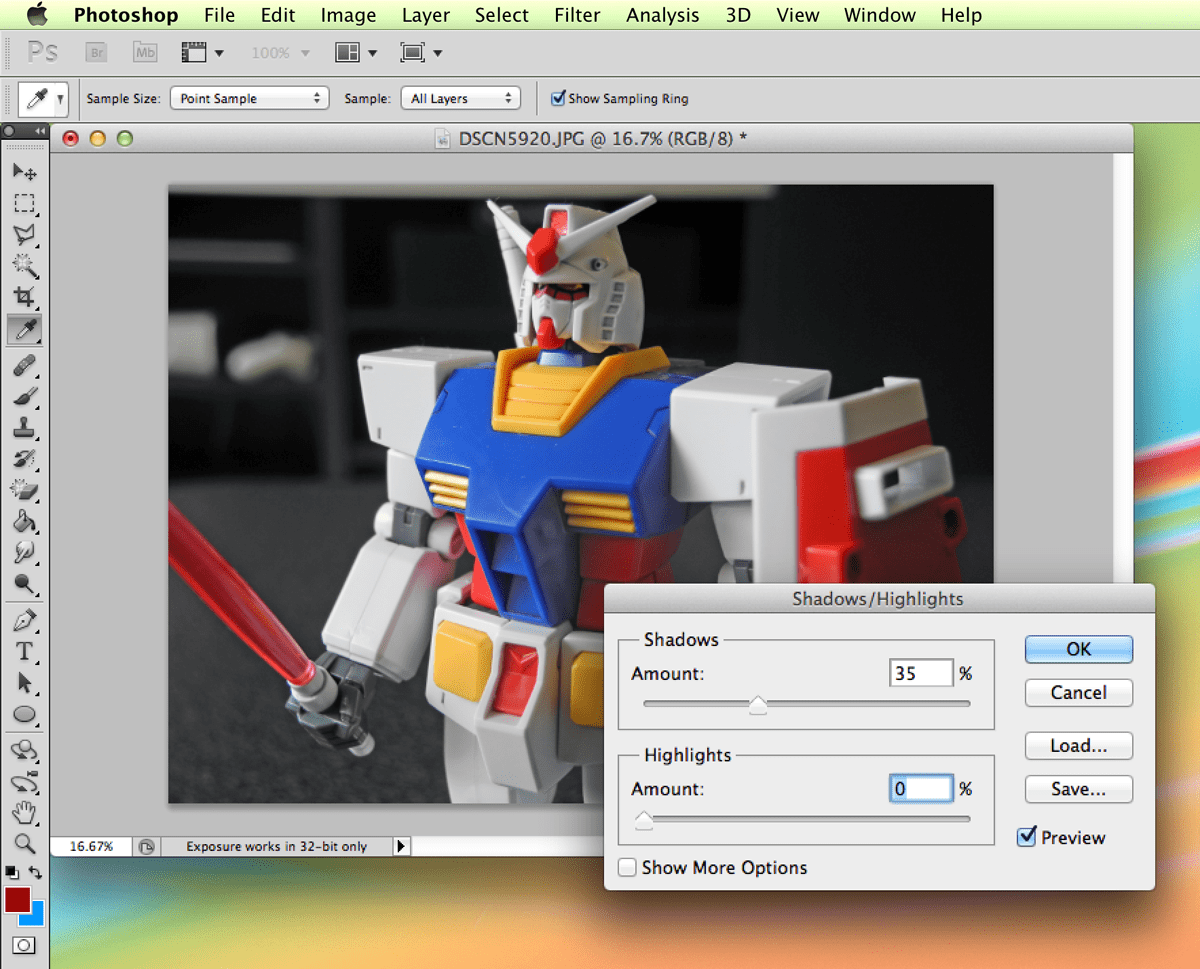Image resolution: width=1200 pixels, height=969 pixels.
Task: Toggle Quick Mask mode
Action: tap(24, 945)
